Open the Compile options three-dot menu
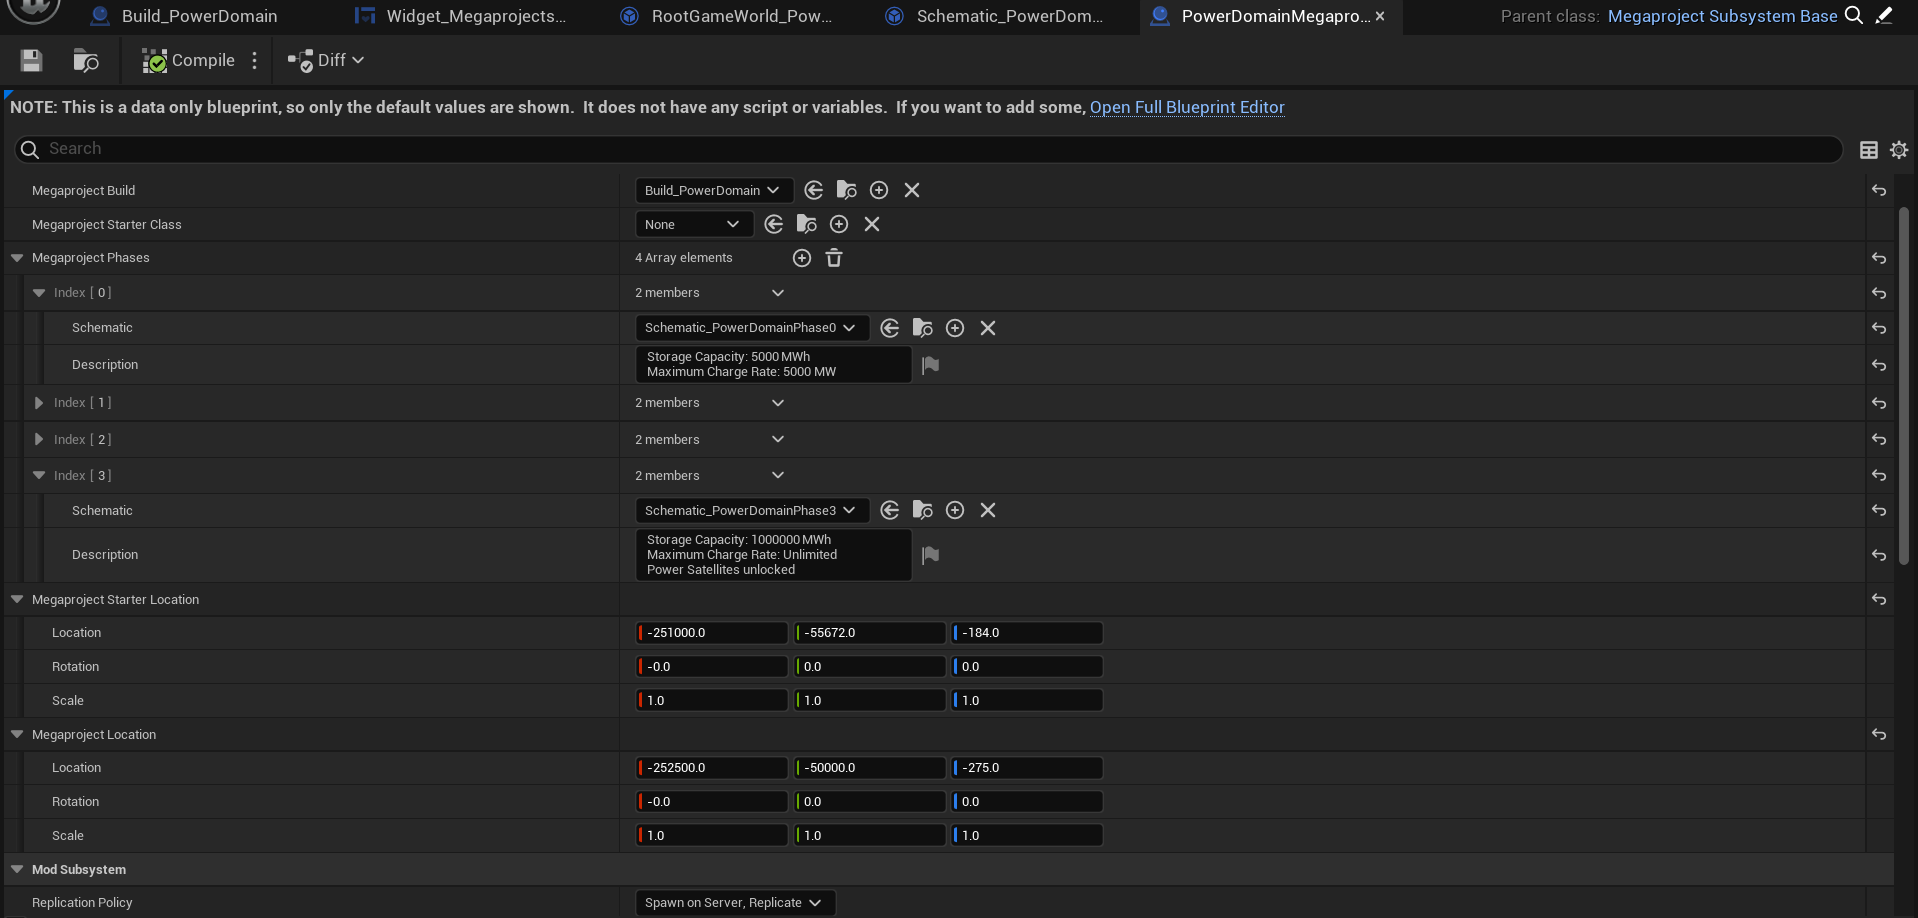The width and height of the screenshot is (1918, 918). click(x=255, y=60)
